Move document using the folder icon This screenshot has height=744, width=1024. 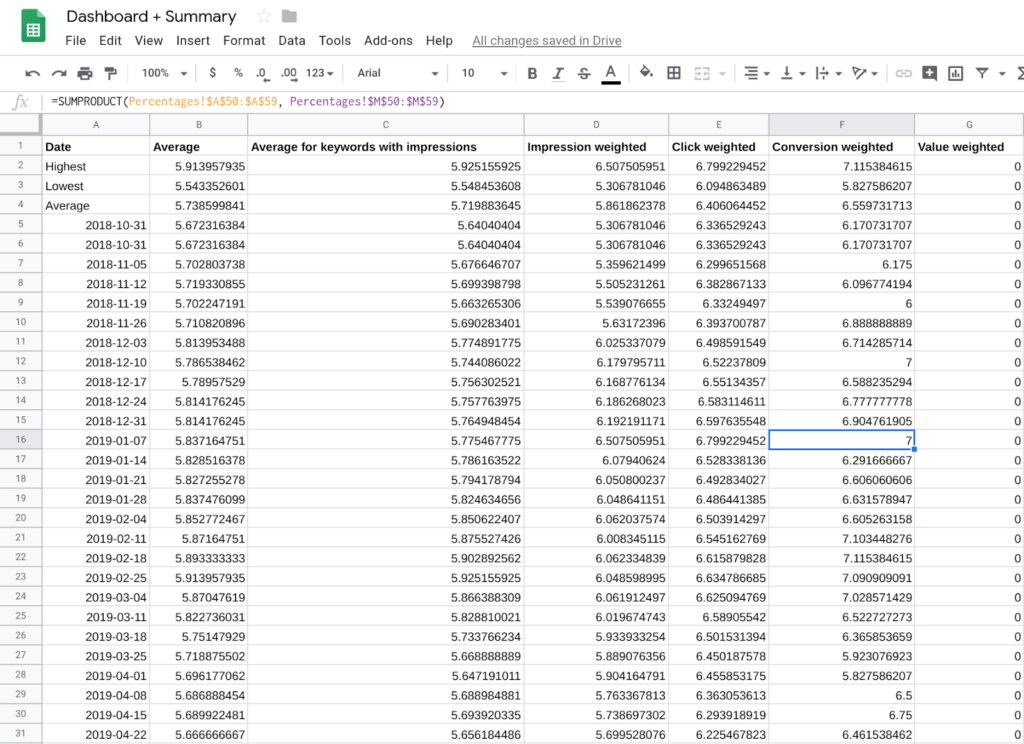[289, 16]
